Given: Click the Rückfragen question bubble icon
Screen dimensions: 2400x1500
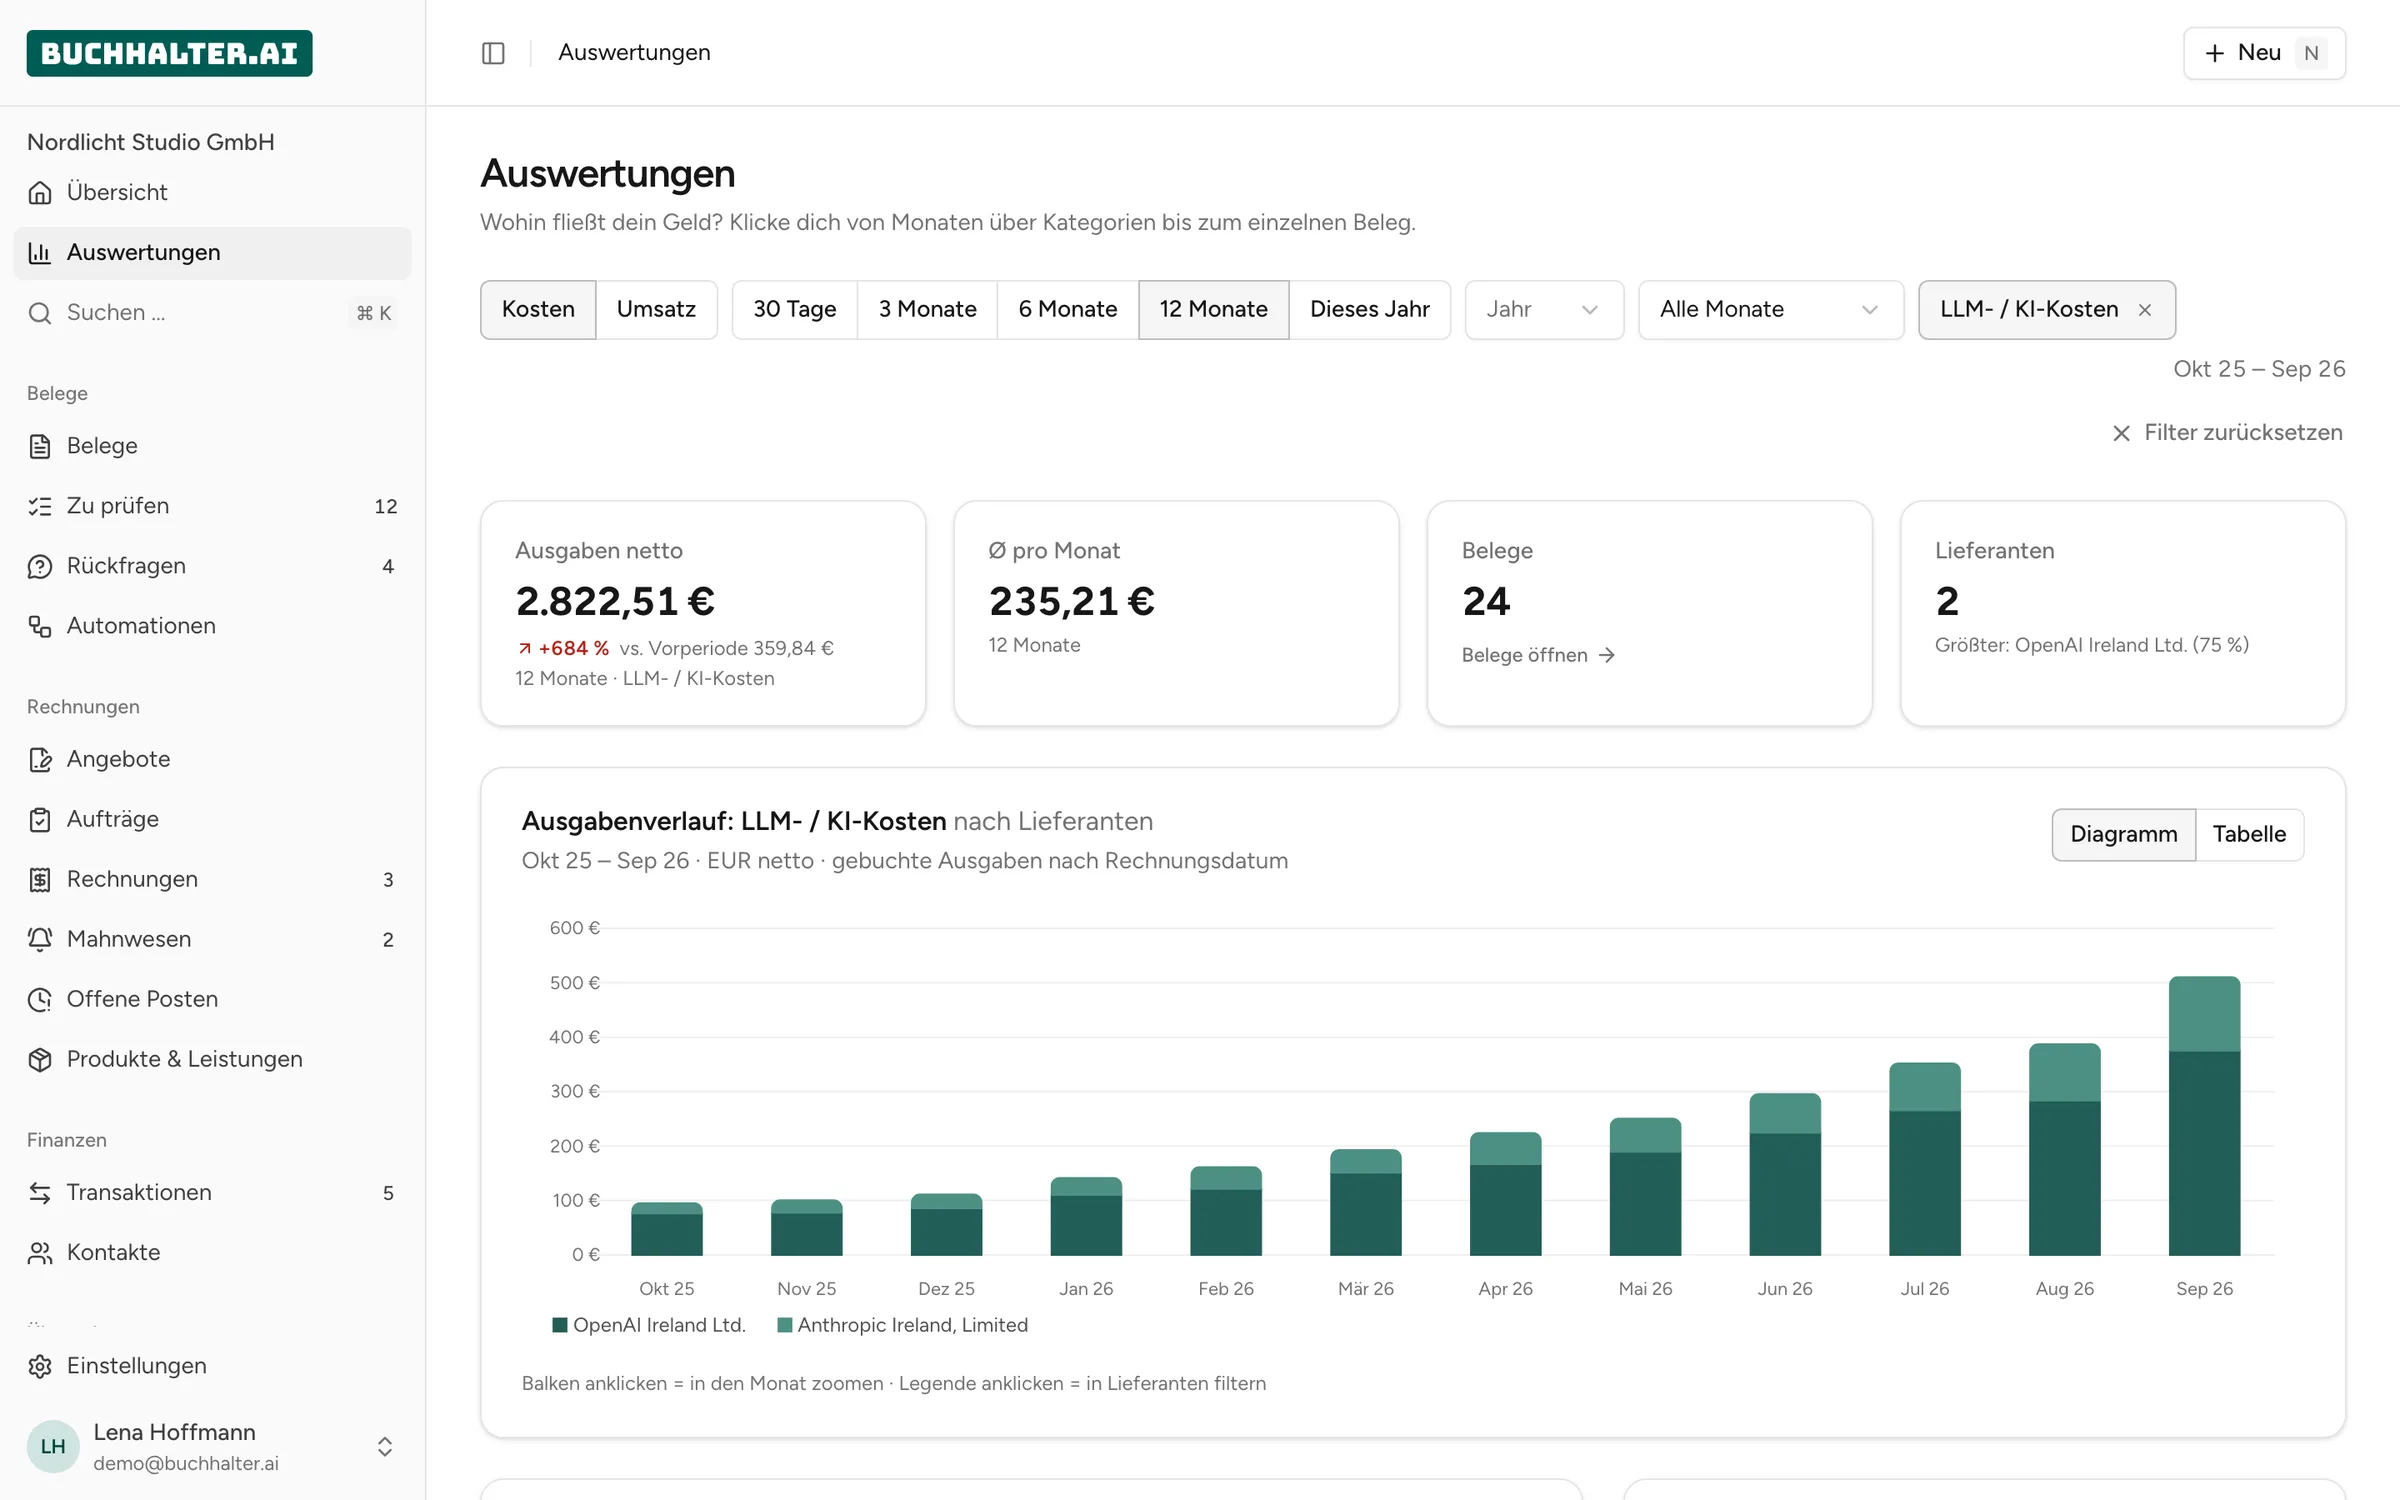Looking at the screenshot, I should [40, 566].
